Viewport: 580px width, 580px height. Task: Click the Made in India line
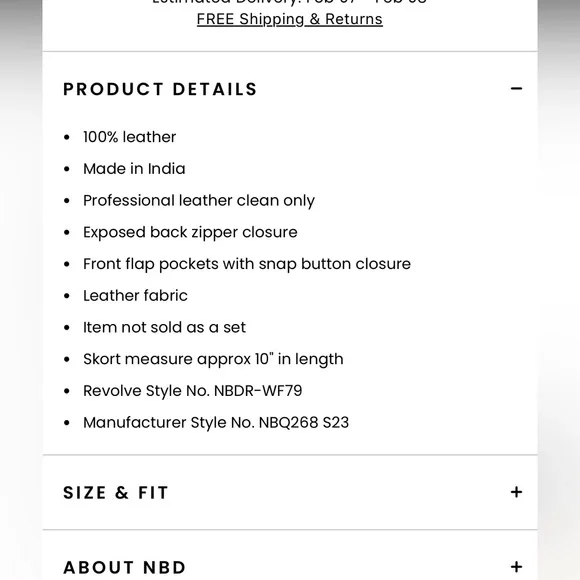coord(134,169)
